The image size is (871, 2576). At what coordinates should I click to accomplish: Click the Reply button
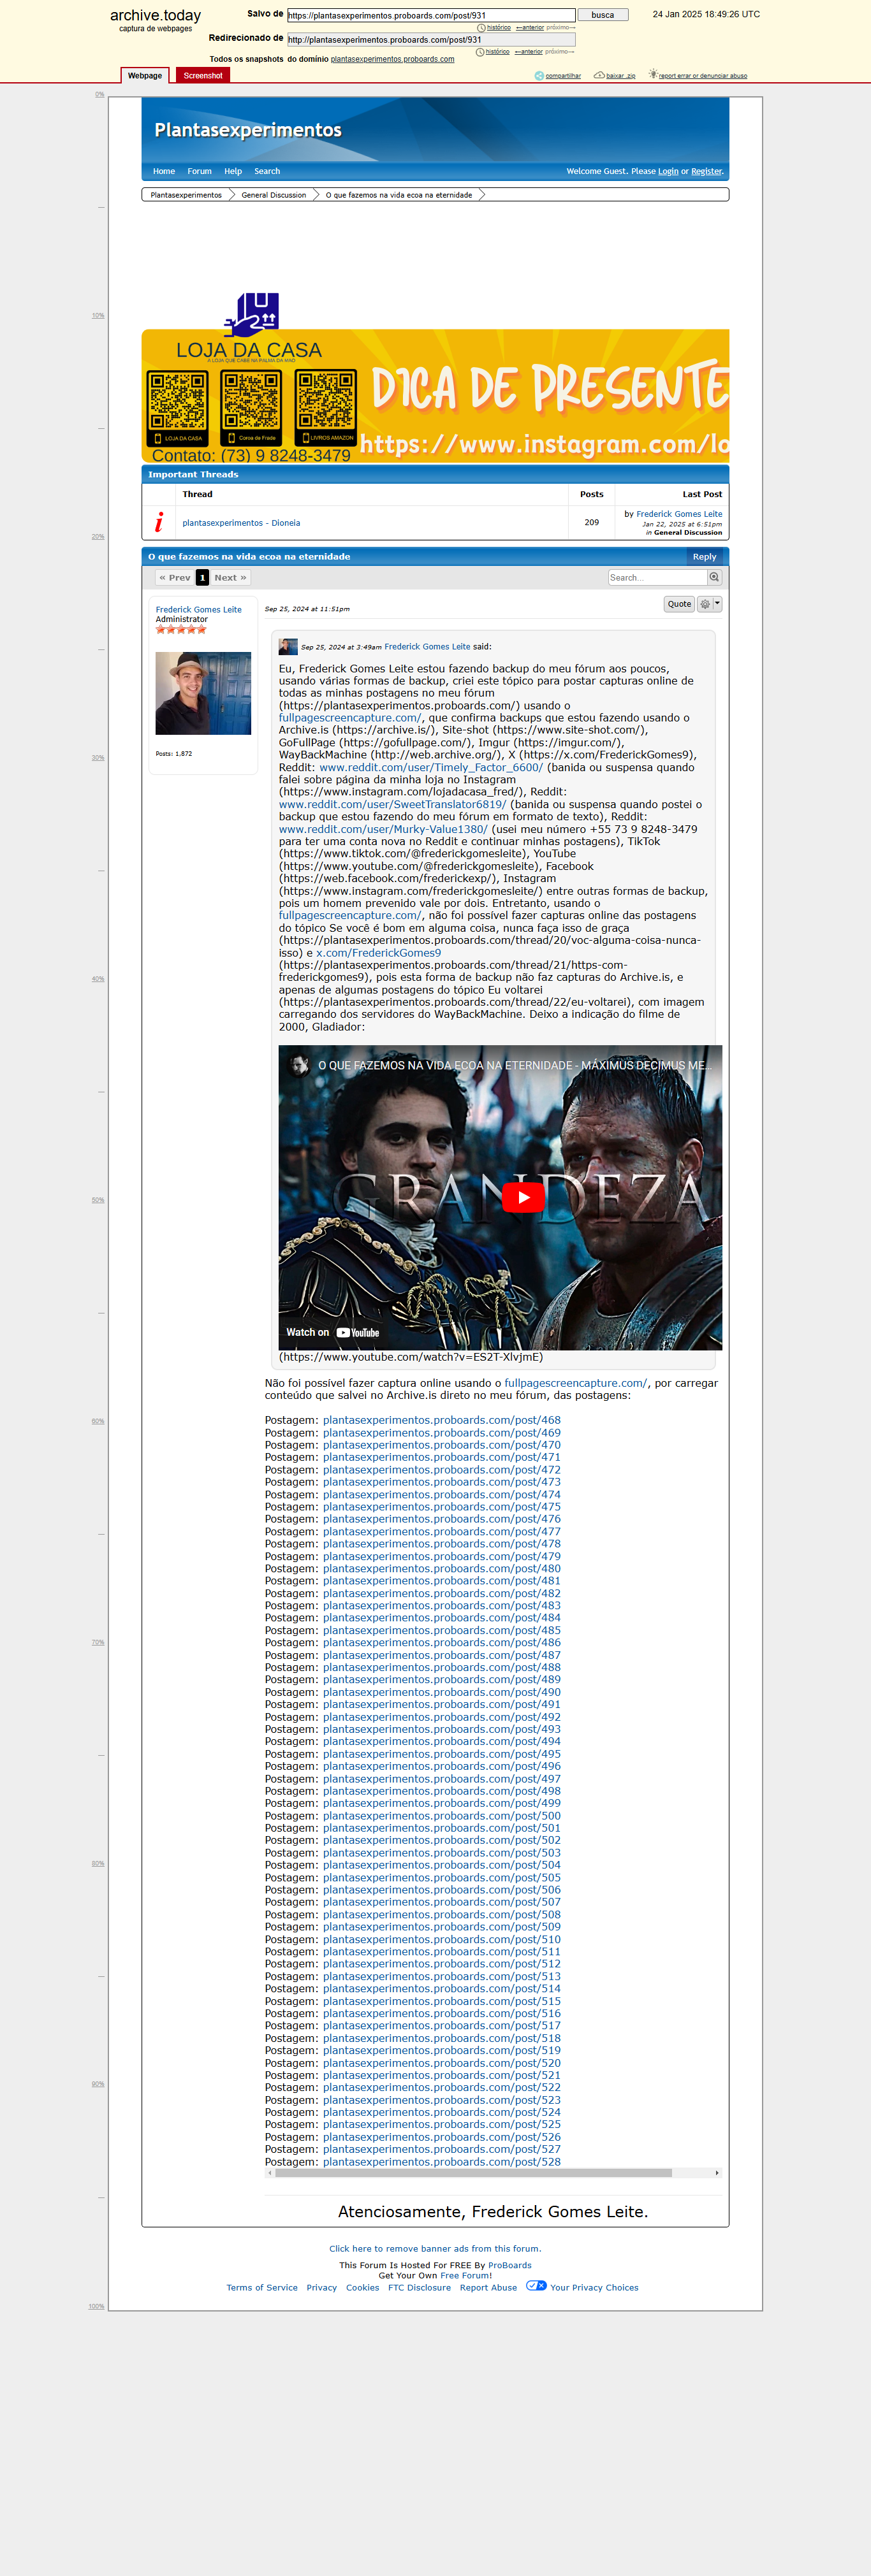[x=704, y=557]
